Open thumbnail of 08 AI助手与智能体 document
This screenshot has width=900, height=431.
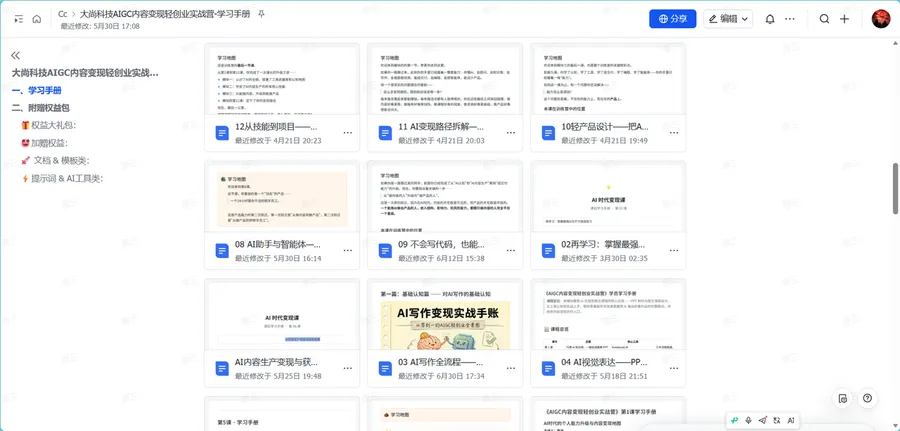pos(282,197)
